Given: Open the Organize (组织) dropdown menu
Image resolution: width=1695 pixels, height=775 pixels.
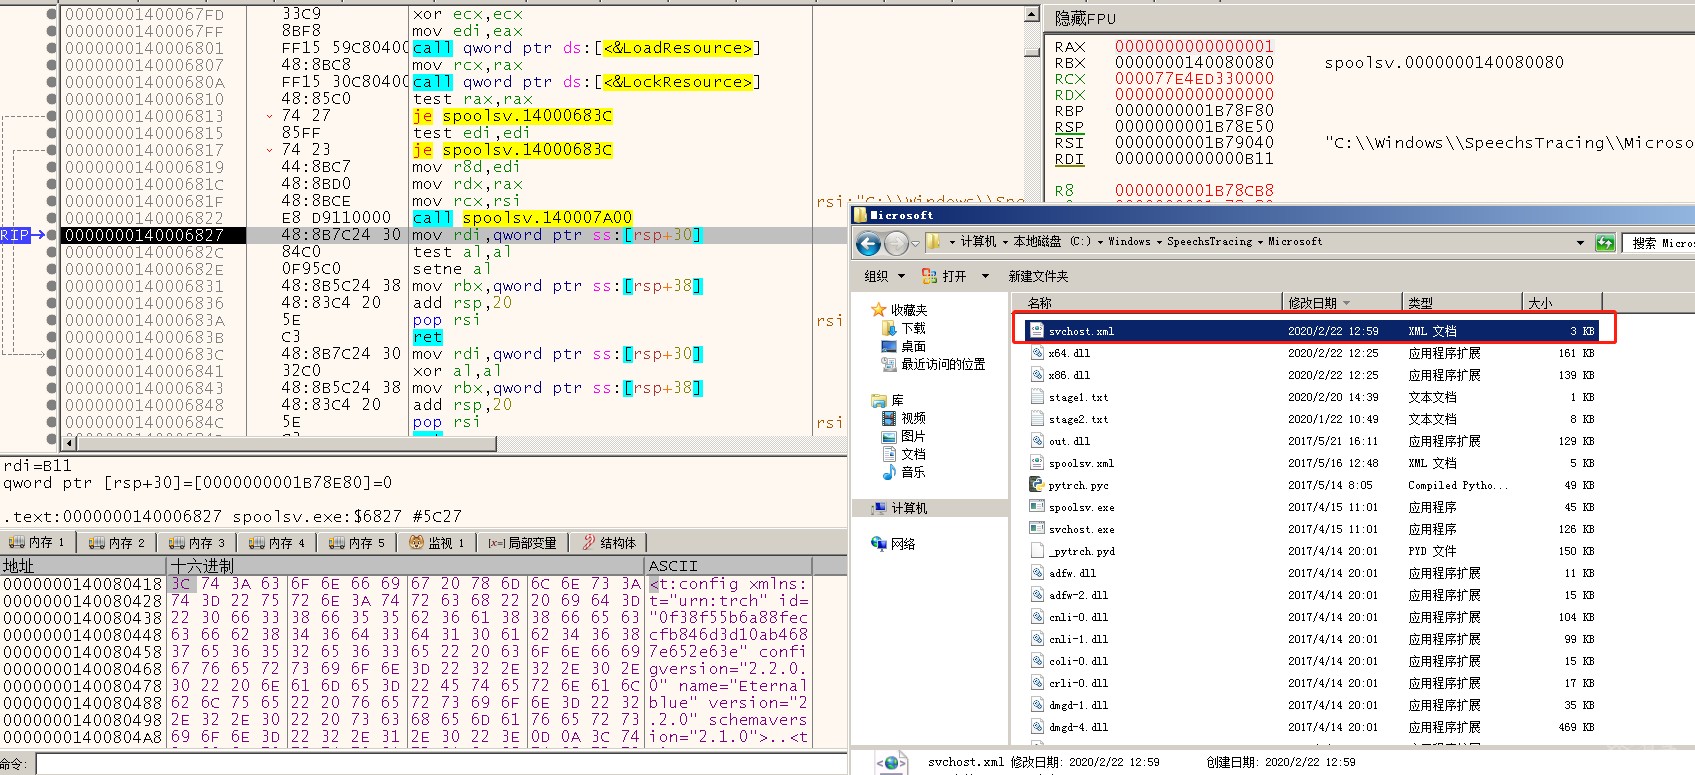Looking at the screenshot, I should point(884,276).
